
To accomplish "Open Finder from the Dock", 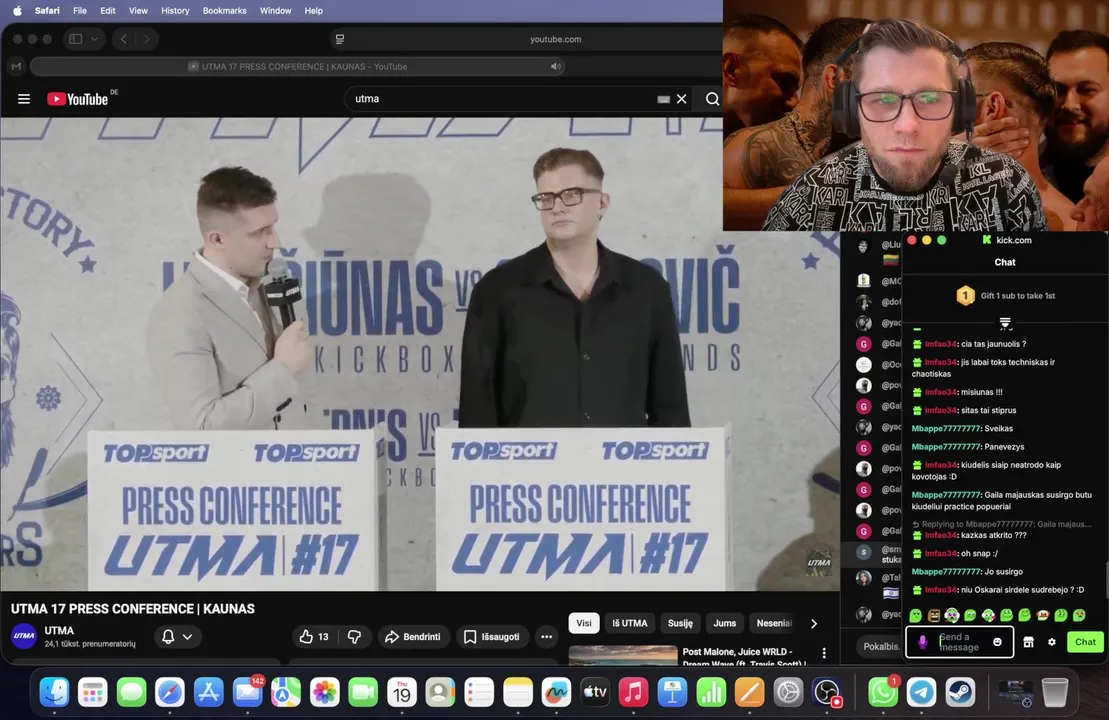I will click(54, 692).
